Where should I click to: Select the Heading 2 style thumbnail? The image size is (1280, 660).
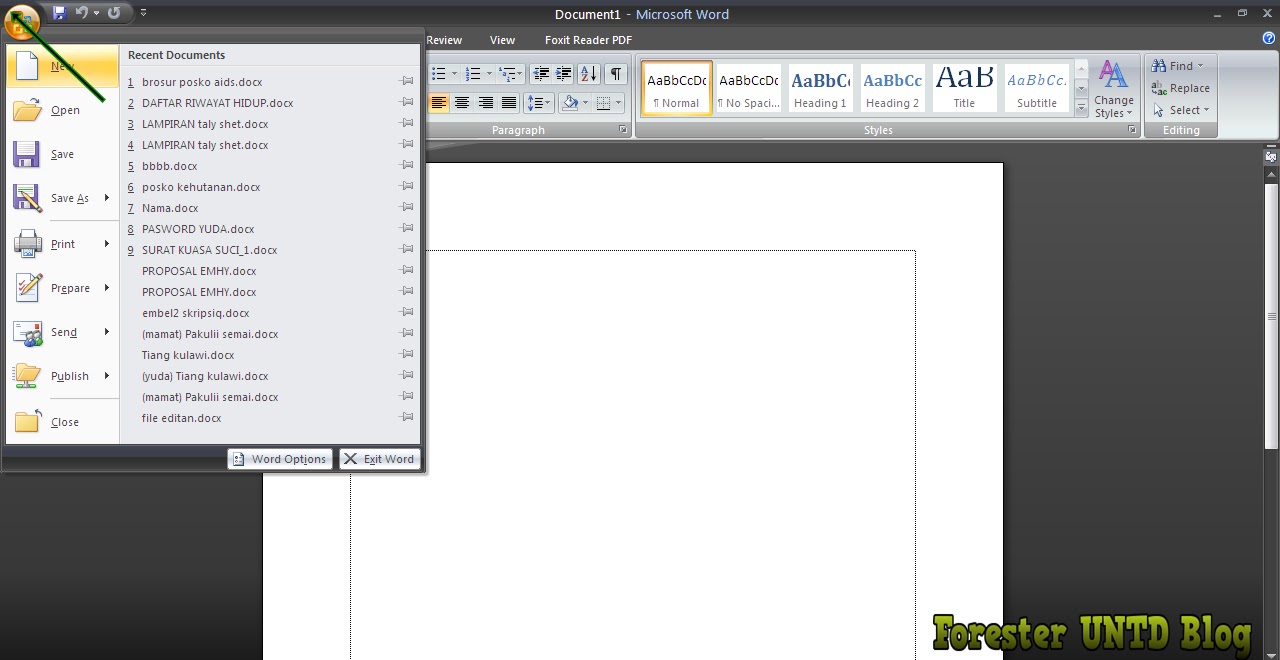tap(893, 88)
